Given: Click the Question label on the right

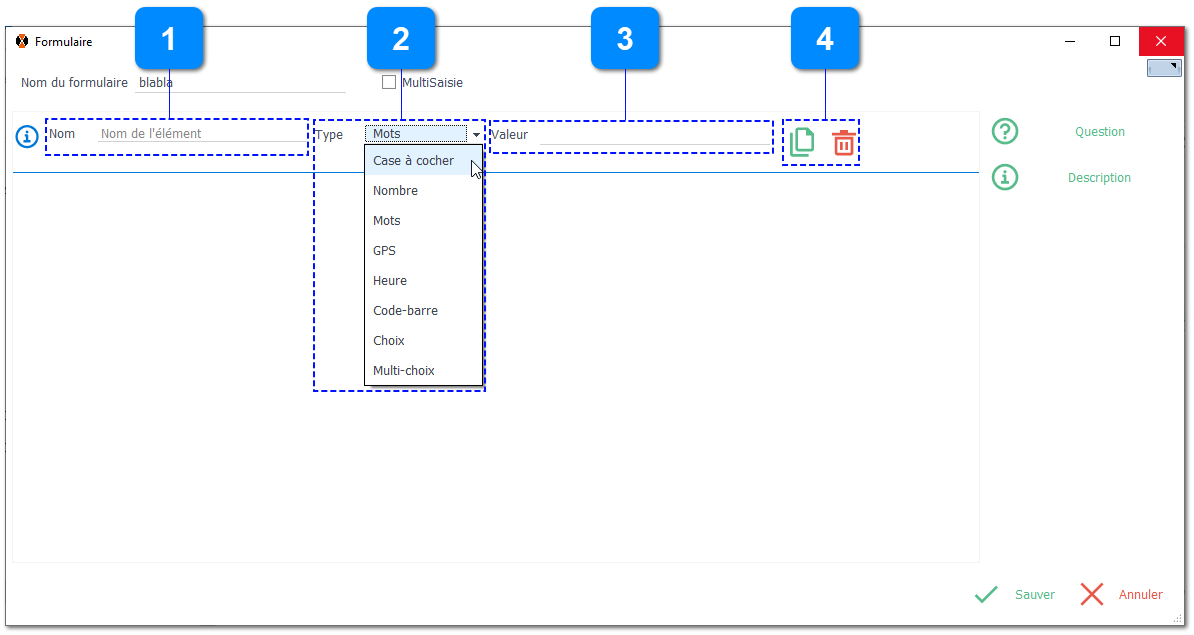Looking at the screenshot, I should pyautogui.click(x=1099, y=132).
